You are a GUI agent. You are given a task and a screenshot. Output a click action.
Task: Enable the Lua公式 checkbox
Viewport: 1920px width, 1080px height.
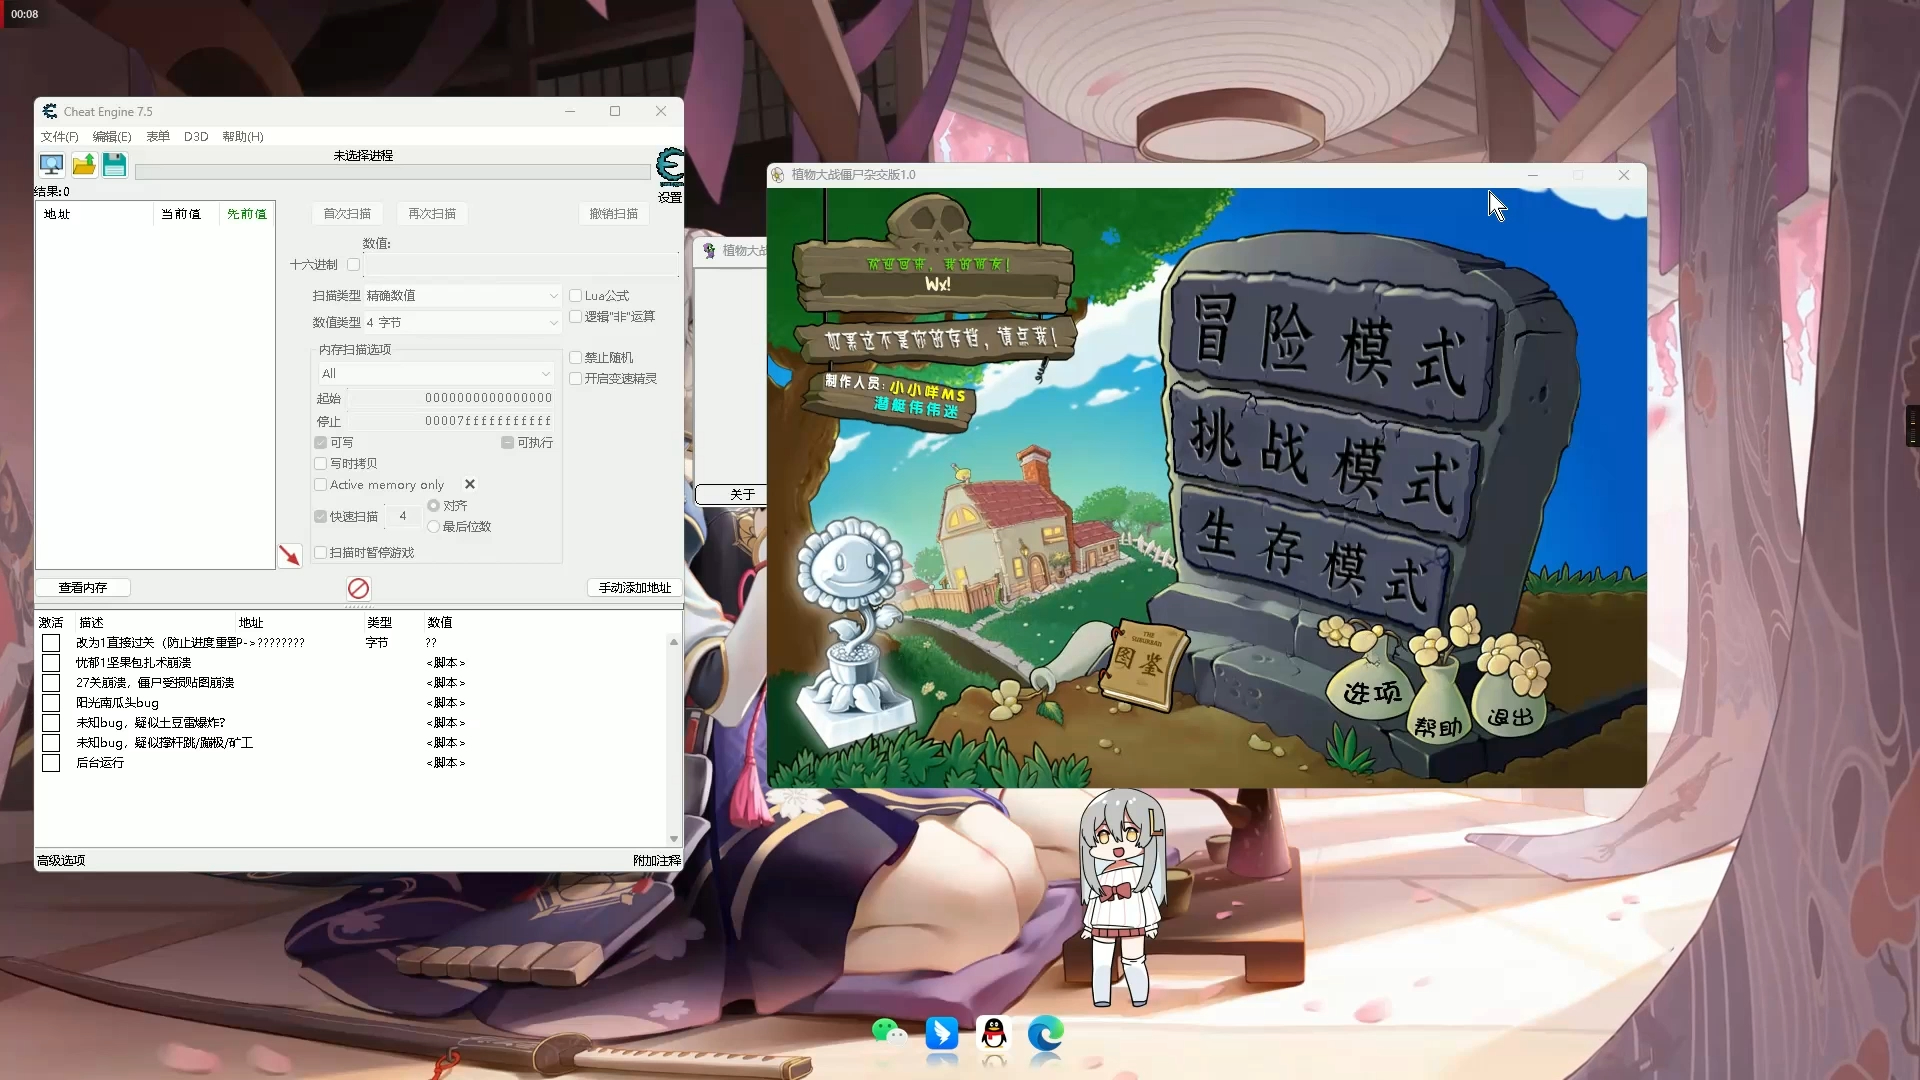[575, 296]
